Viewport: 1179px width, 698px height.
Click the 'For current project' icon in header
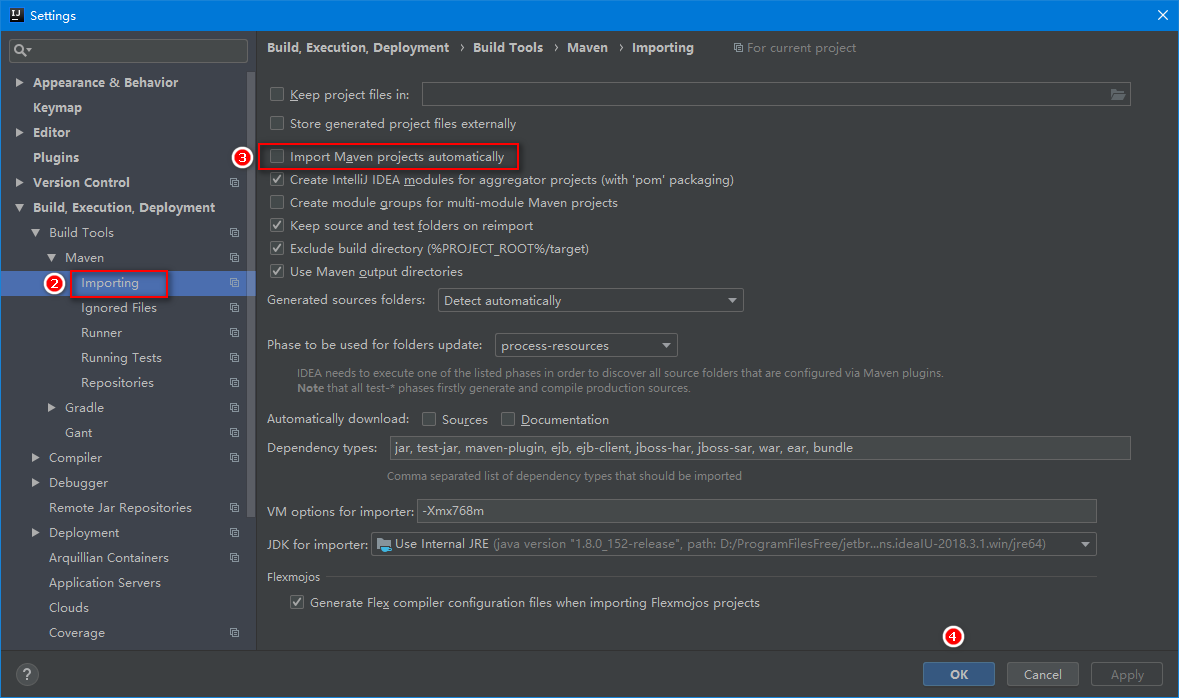coord(738,48)
